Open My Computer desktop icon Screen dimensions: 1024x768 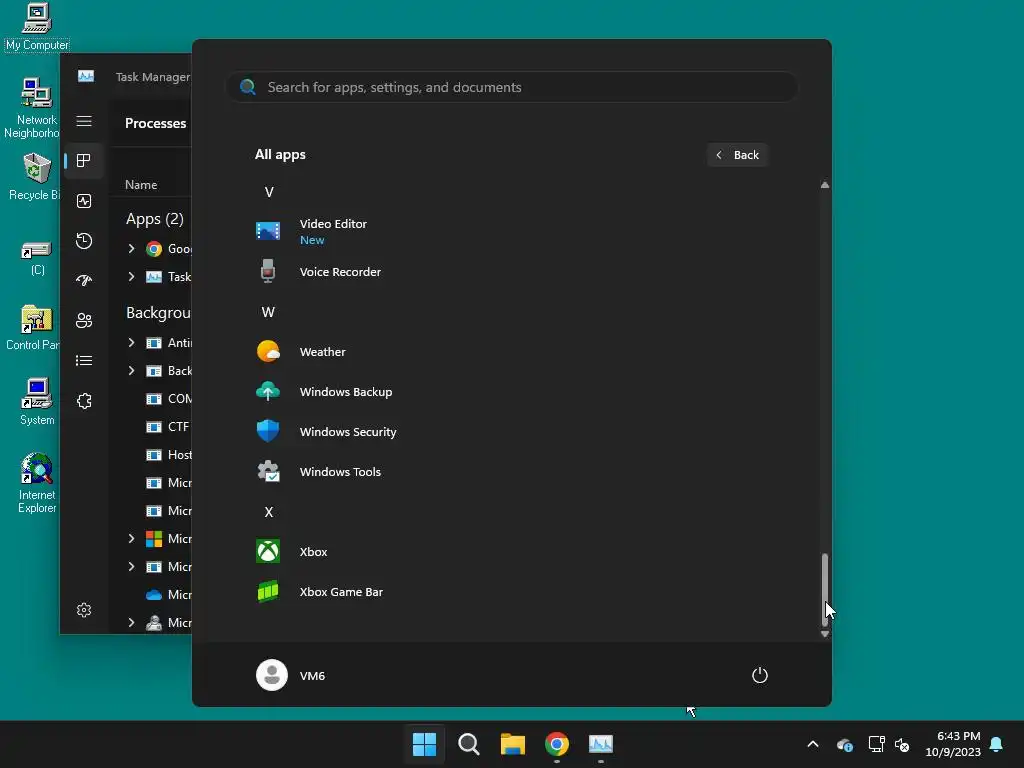37,27
